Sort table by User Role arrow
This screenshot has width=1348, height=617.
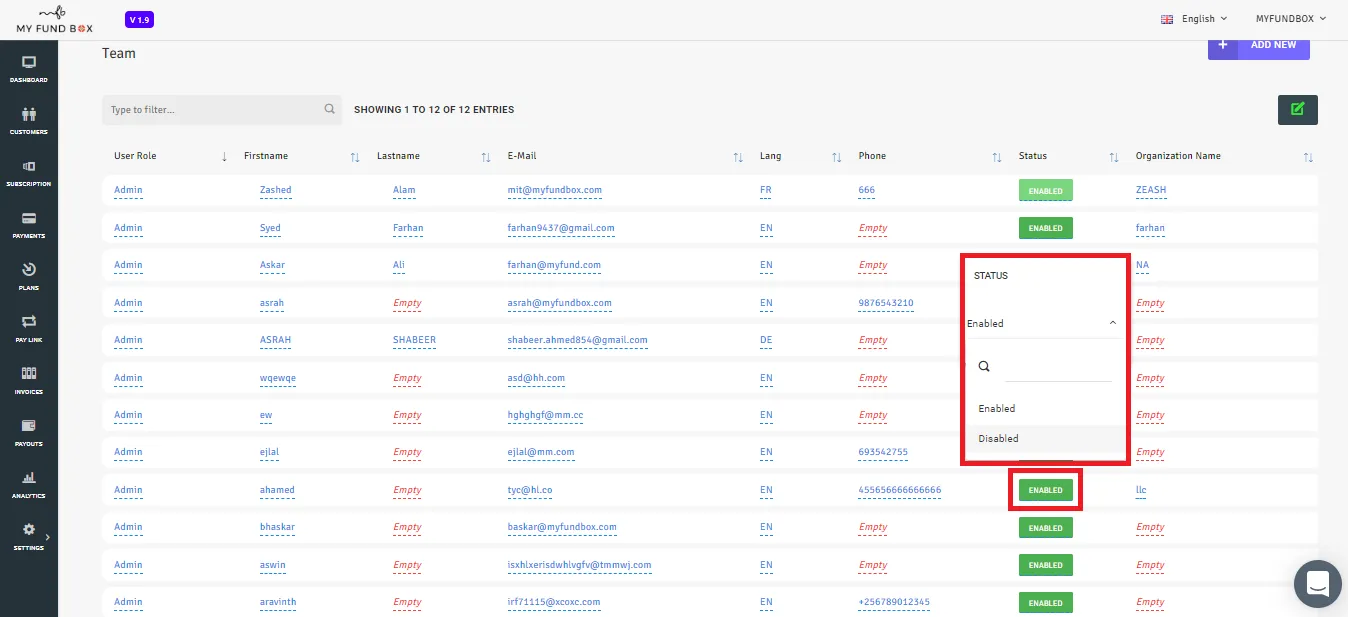[x=224, y=157]
